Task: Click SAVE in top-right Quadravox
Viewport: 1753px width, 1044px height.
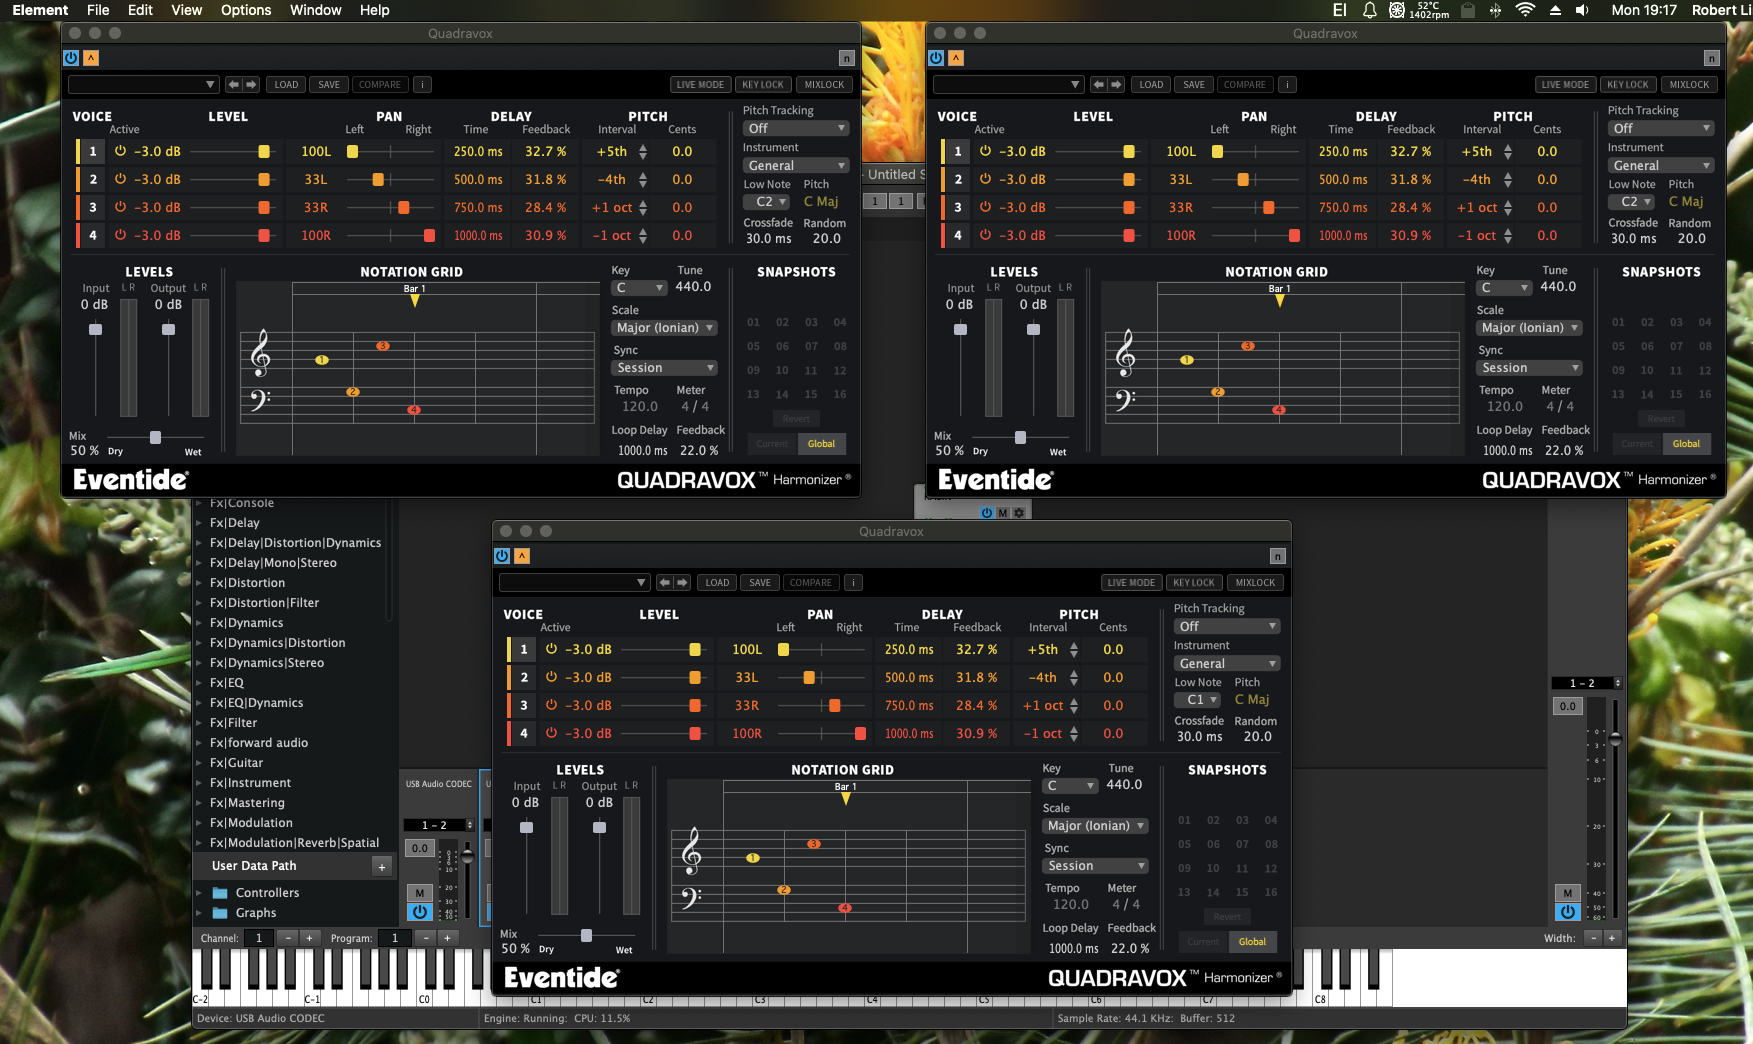Action: tap(1194, 85)
